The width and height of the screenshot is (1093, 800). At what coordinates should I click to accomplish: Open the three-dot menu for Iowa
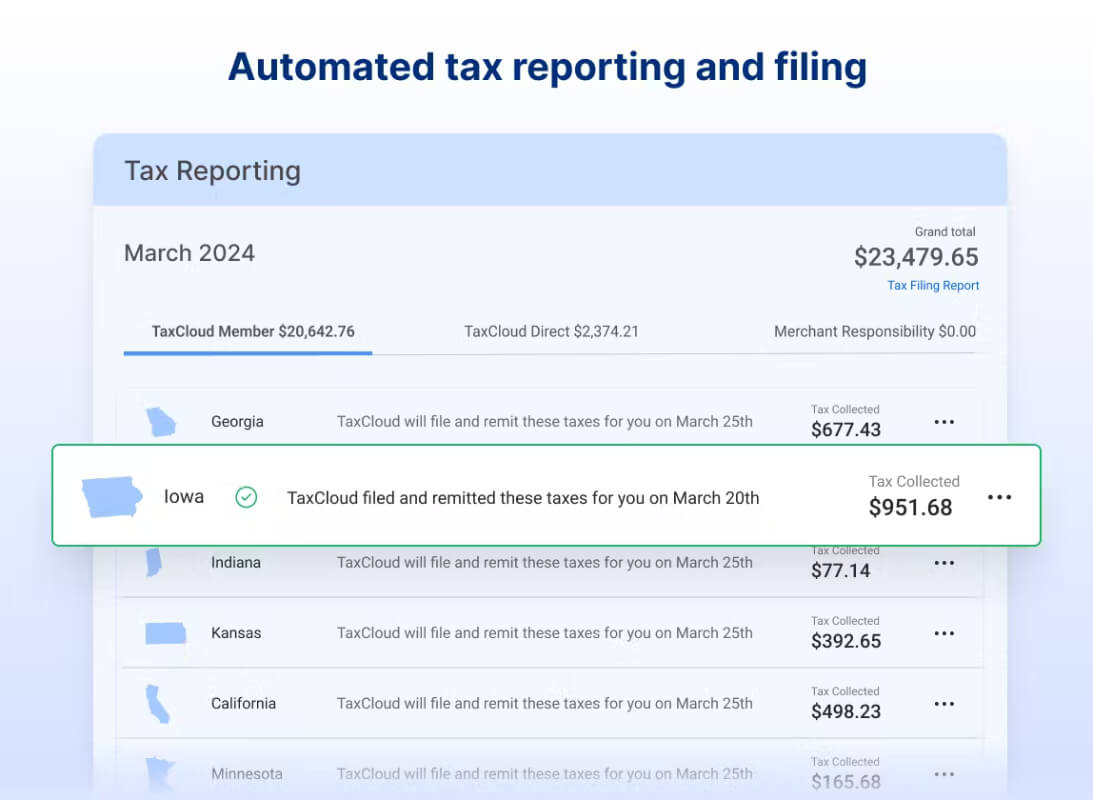[x=1000, y=497]
